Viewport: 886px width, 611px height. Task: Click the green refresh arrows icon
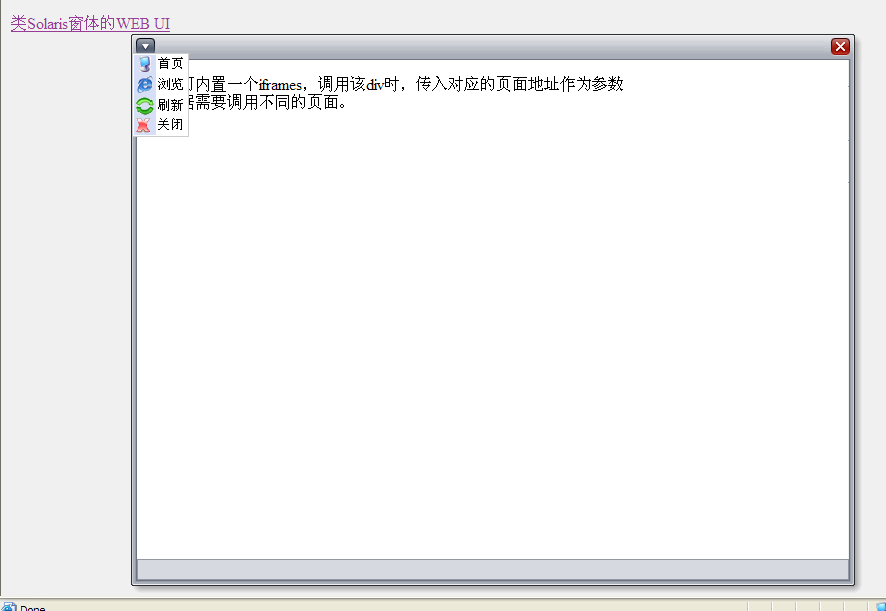[x=145, y=105]
